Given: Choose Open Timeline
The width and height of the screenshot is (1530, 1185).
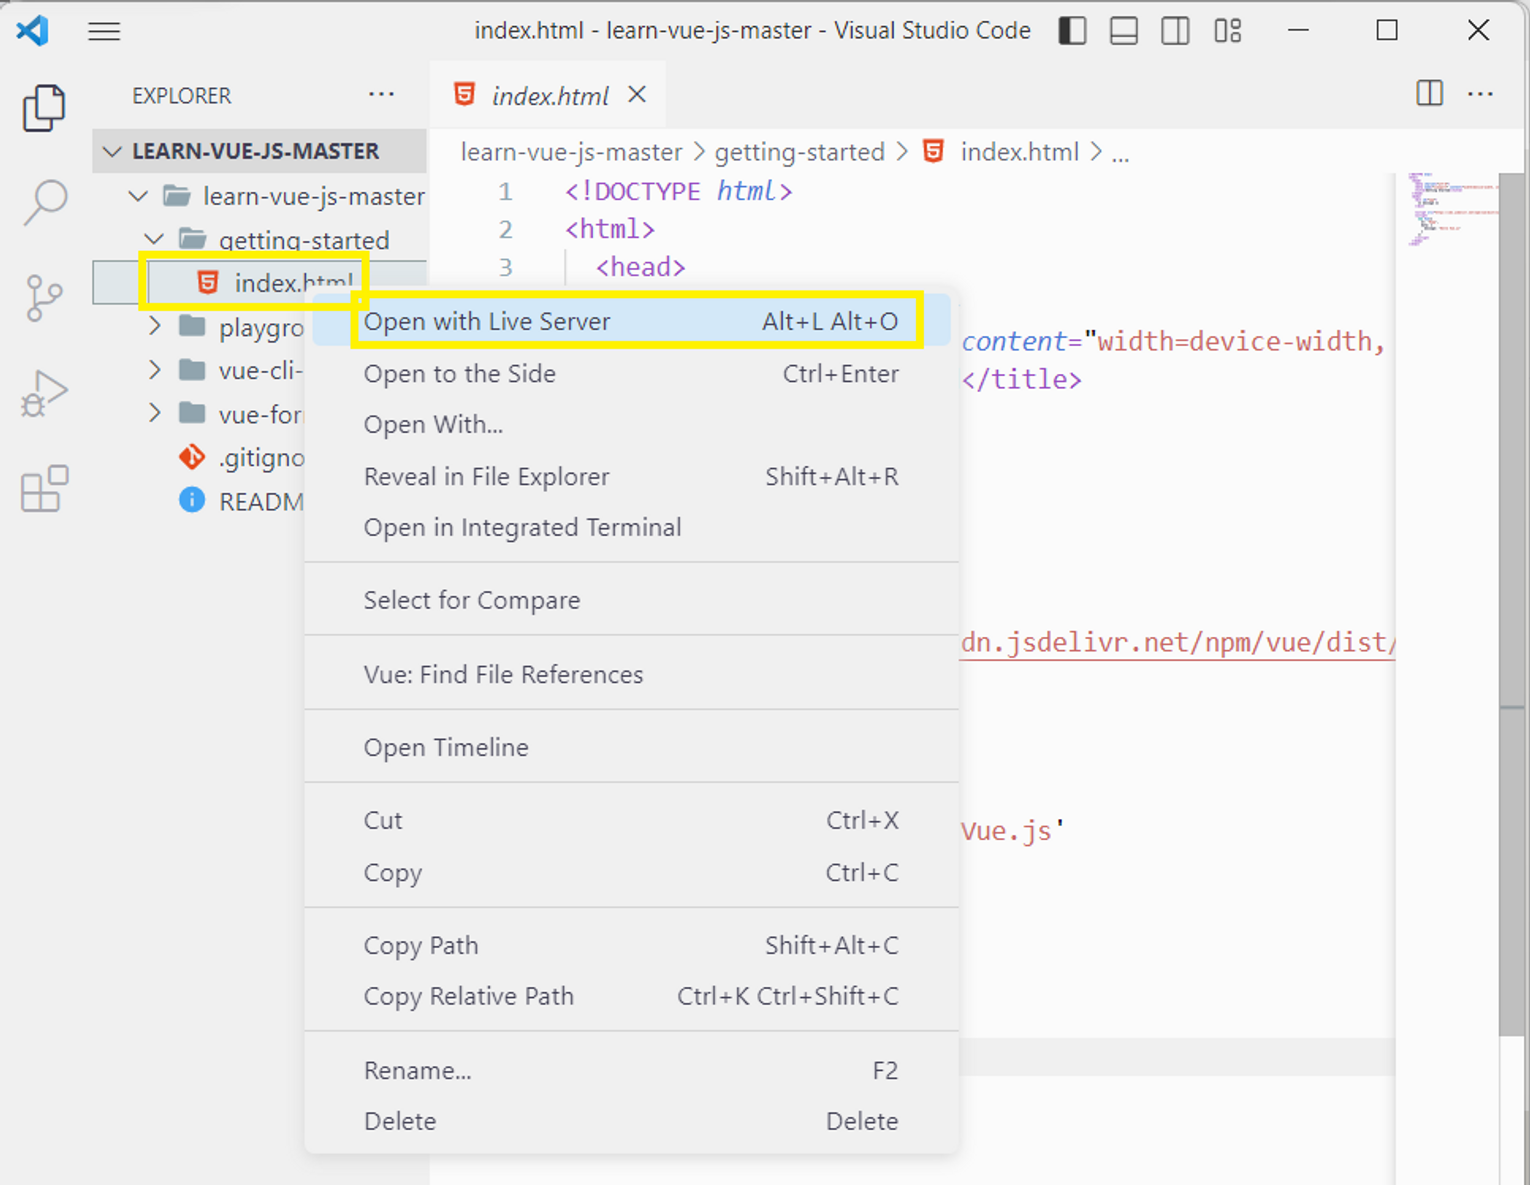Looking at the screenshot, I should pyautogui.click(x=631, y=747).
